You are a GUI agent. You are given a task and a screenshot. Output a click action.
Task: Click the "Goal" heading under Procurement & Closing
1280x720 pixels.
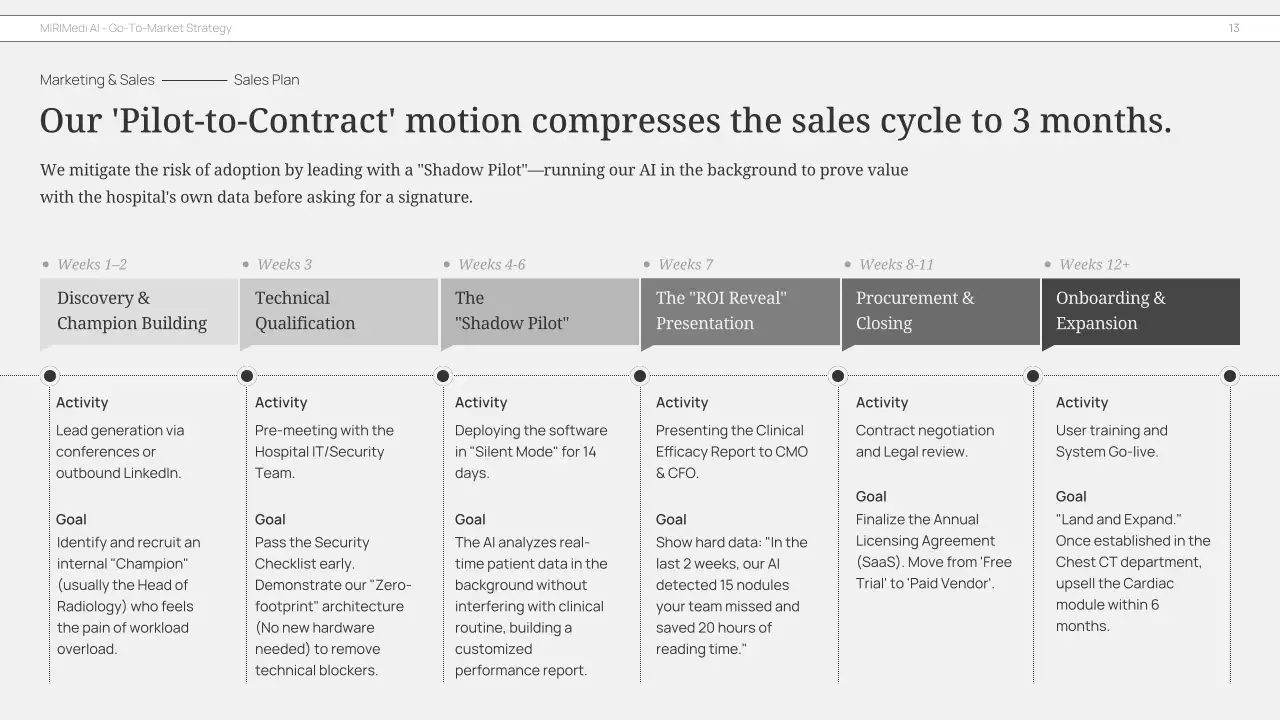point(871,496)
